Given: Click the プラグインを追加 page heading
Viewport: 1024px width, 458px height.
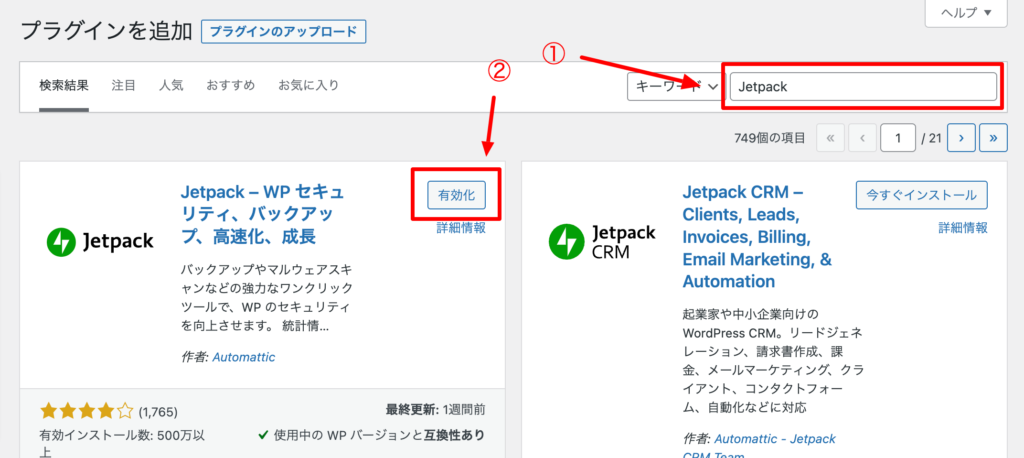Looking at the screenshot, I should click(107, 31).
